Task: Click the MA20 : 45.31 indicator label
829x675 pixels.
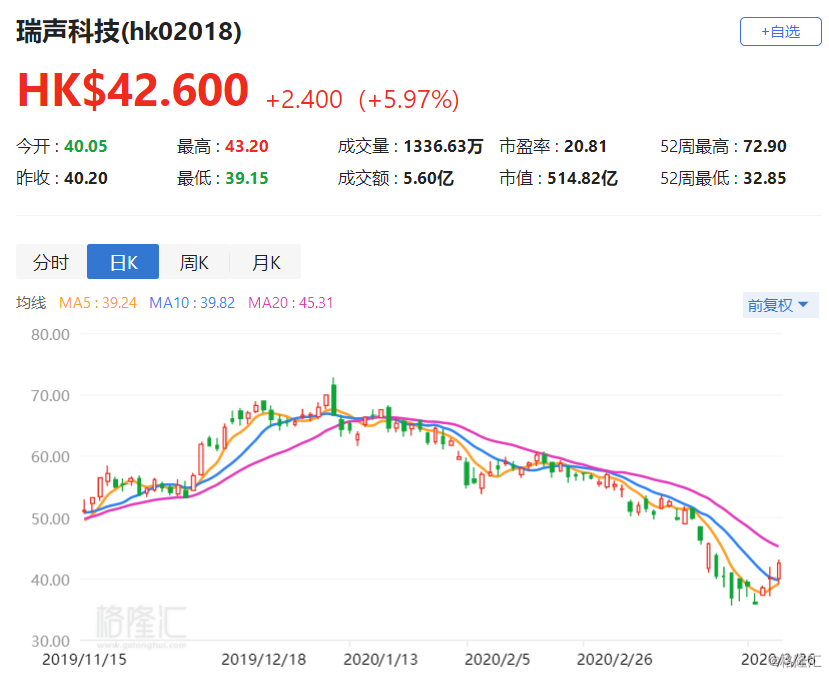Action: point(291,303)
